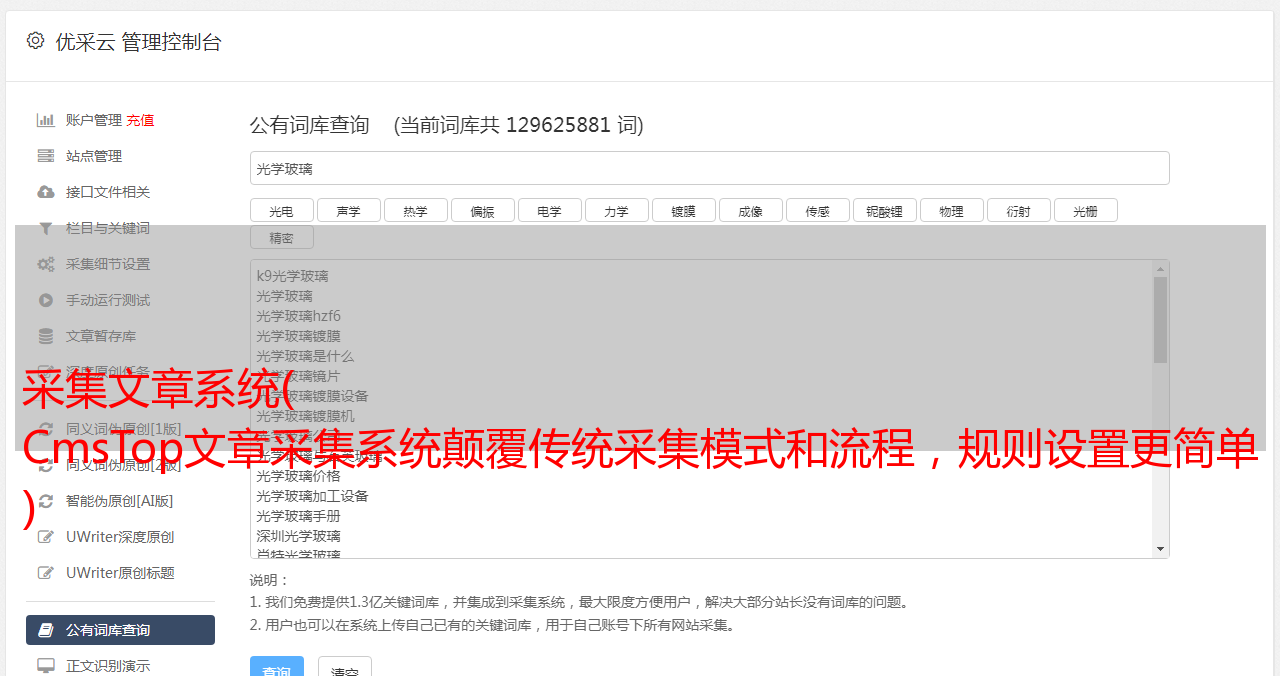Open UWriter深度原创 in the sidebar
The height and width of the screenshot is (676, 1280).
click(x=120, y=537)
